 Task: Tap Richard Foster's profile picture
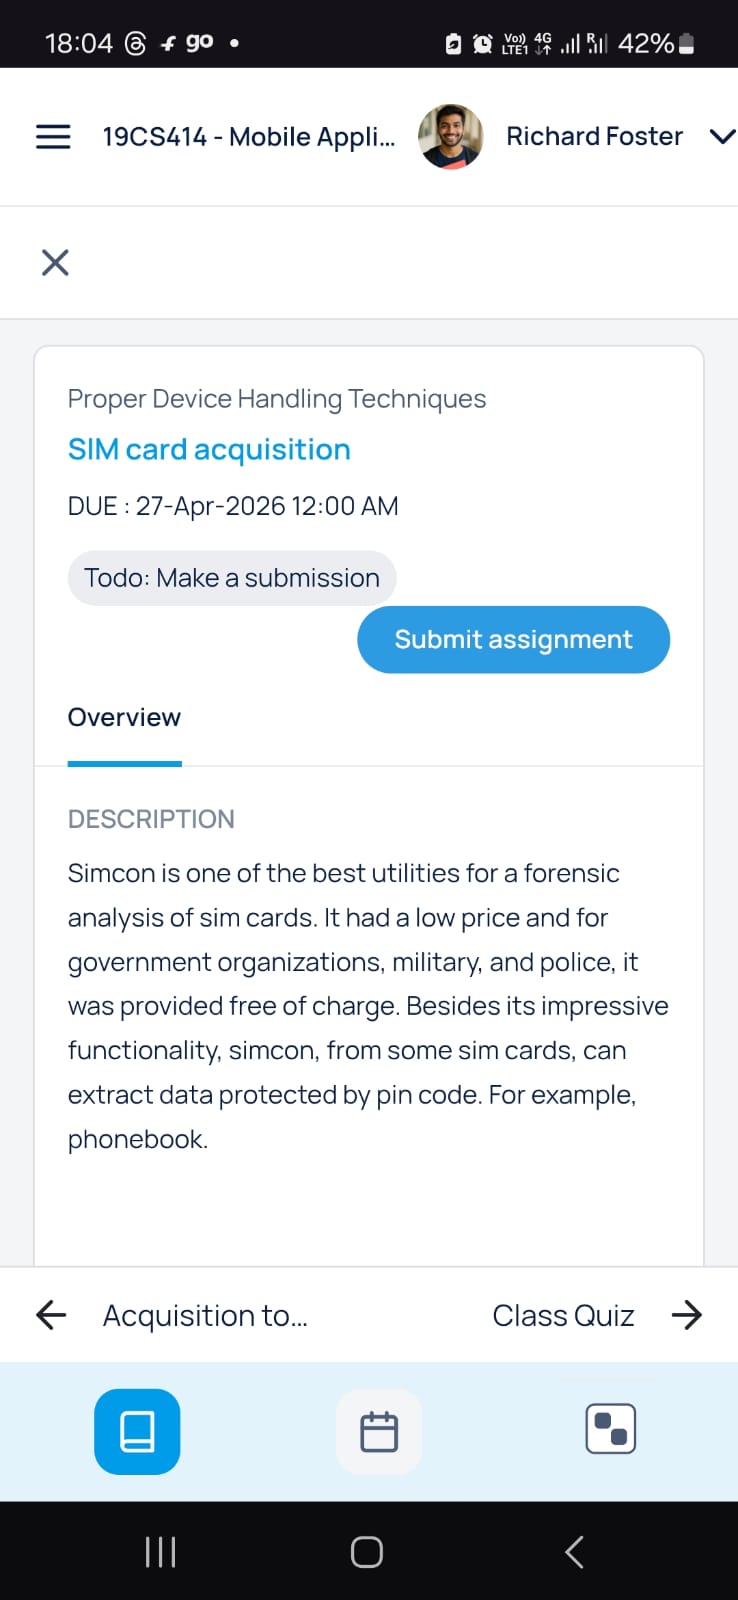[451, 136]
